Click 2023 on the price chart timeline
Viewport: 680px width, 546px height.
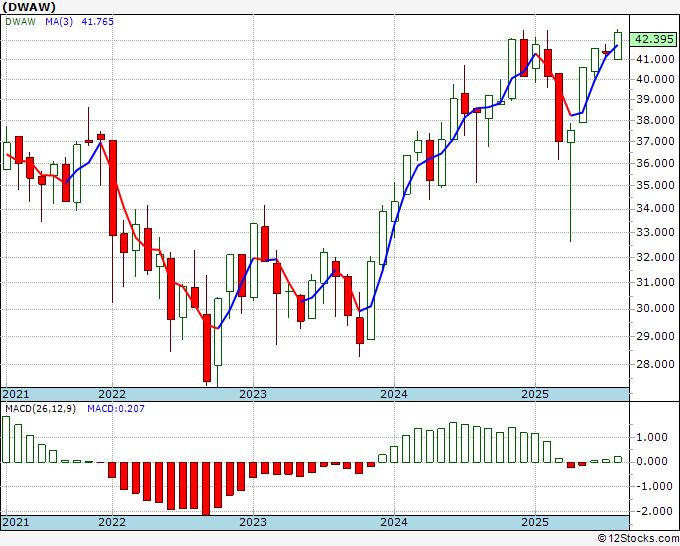pyautogui.click(x=253, y=394)
